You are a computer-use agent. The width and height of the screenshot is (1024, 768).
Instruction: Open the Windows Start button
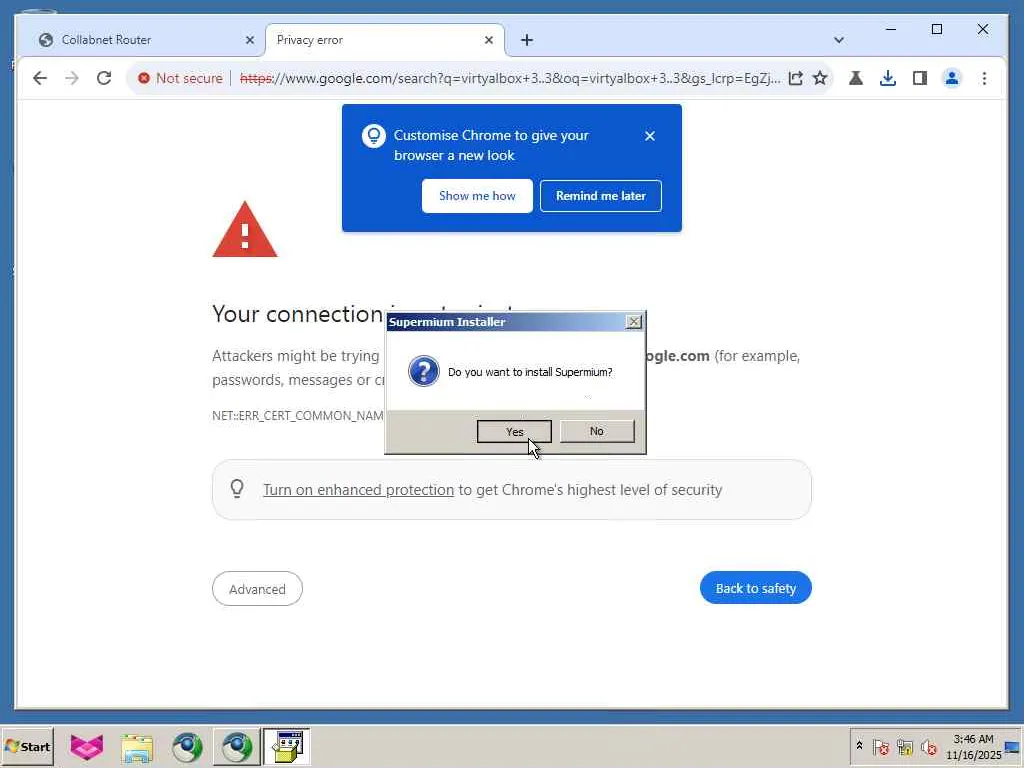pyautogui.click(x=27, y=746)
